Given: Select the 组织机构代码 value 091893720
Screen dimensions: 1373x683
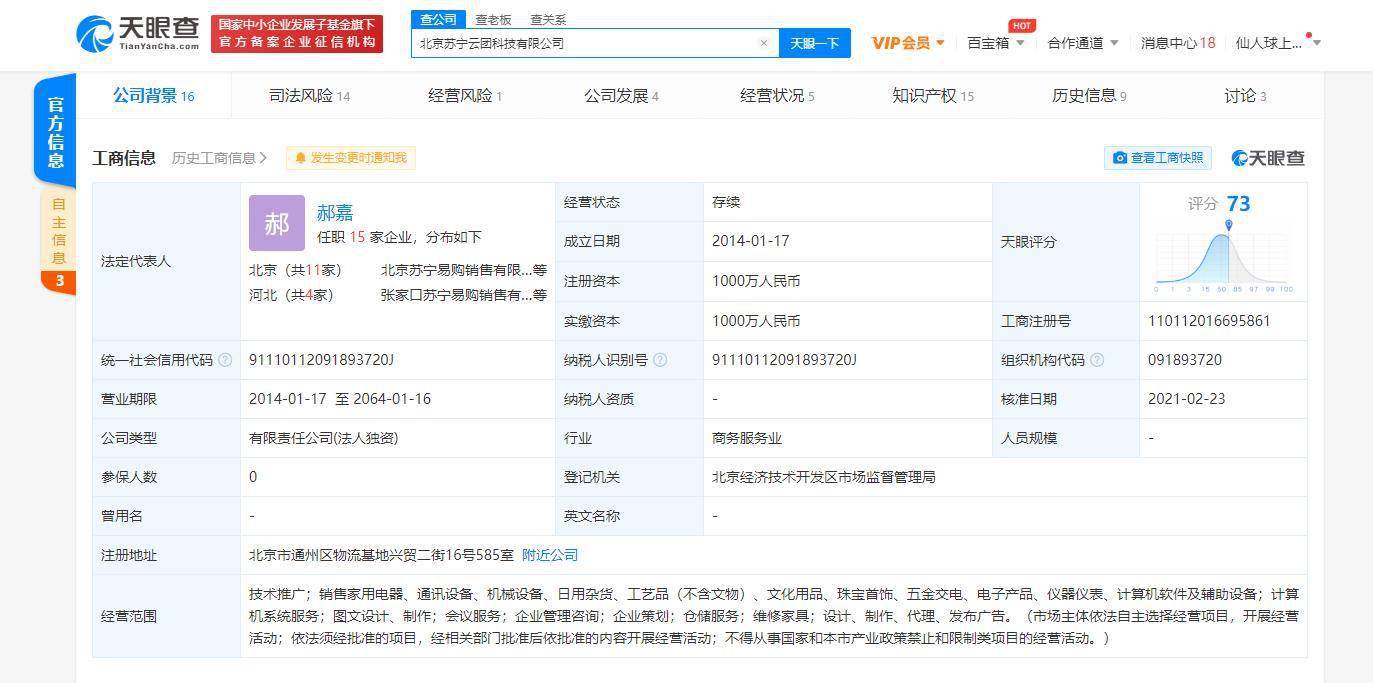Looking at the screenshot, I should [1185, 360].
